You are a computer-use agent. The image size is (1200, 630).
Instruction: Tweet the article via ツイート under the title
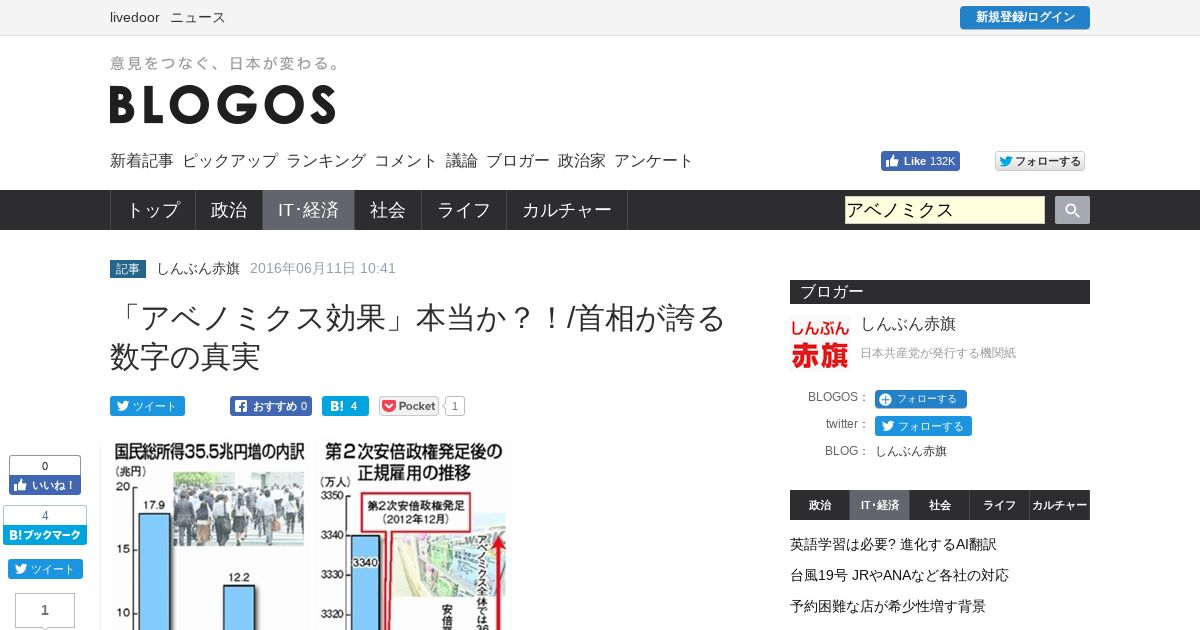click(x=147, y=406)
